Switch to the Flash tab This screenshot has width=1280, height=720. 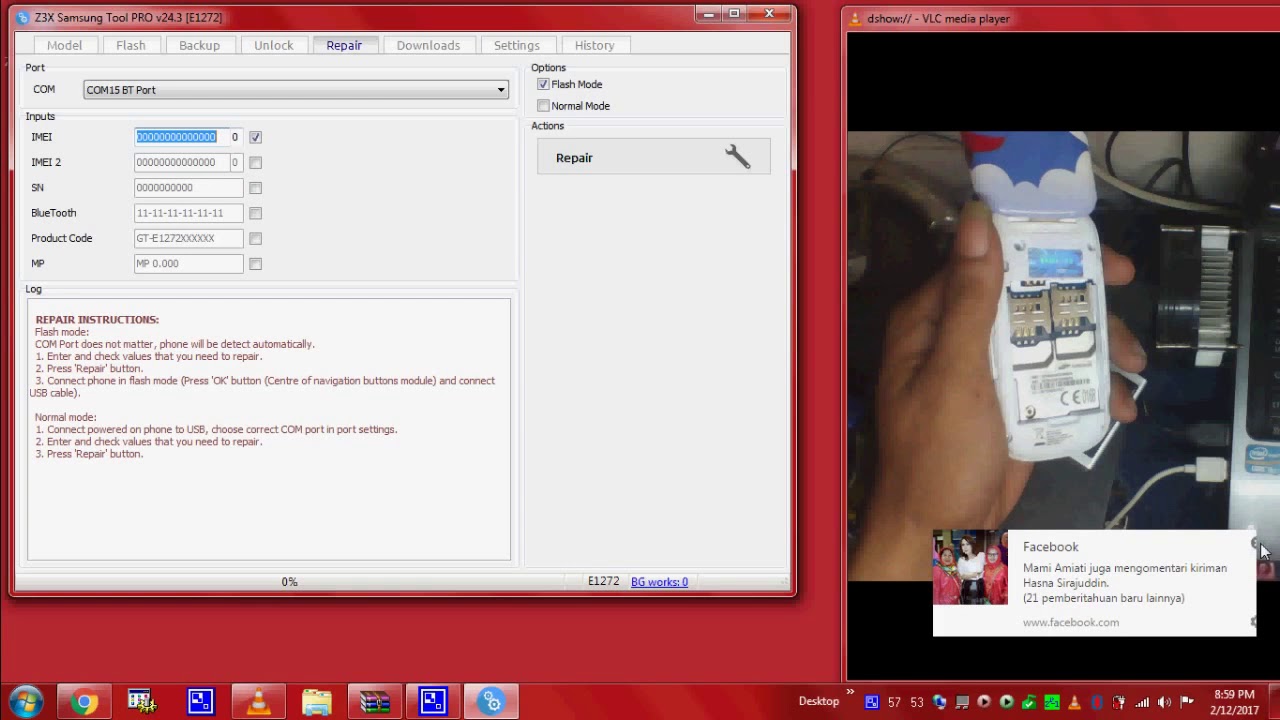click(x=131, y=45)
